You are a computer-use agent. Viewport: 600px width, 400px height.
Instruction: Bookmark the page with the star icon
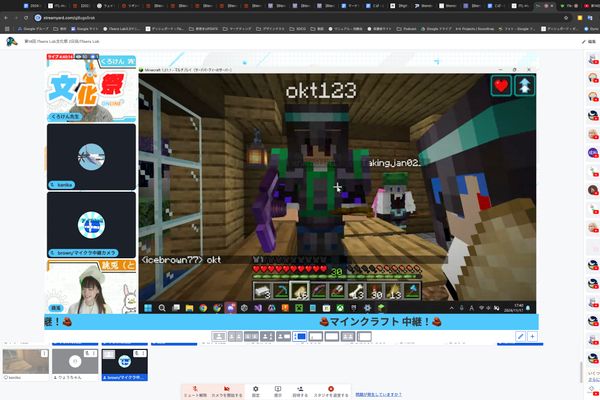coord(566,18)
